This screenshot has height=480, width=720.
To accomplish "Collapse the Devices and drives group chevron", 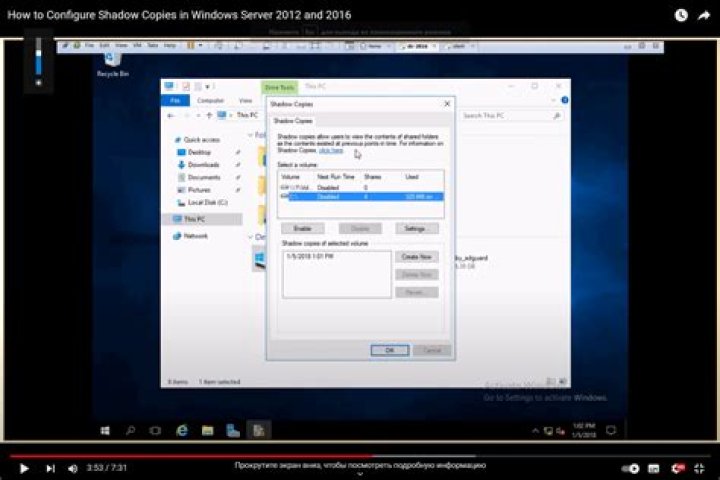I will (x=251, y=237).
